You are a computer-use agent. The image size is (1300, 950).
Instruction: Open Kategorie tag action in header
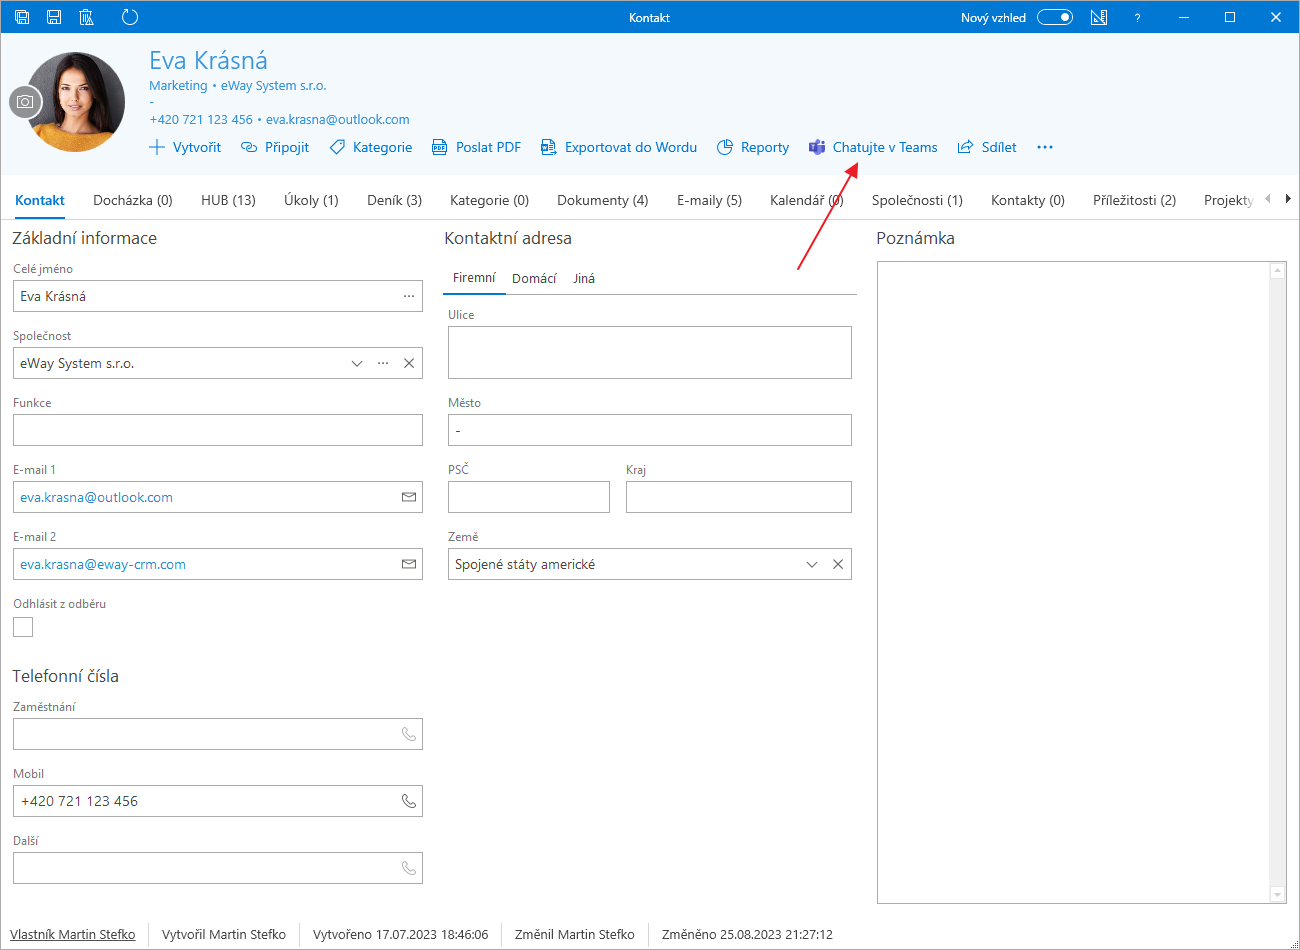coord(371,147)
